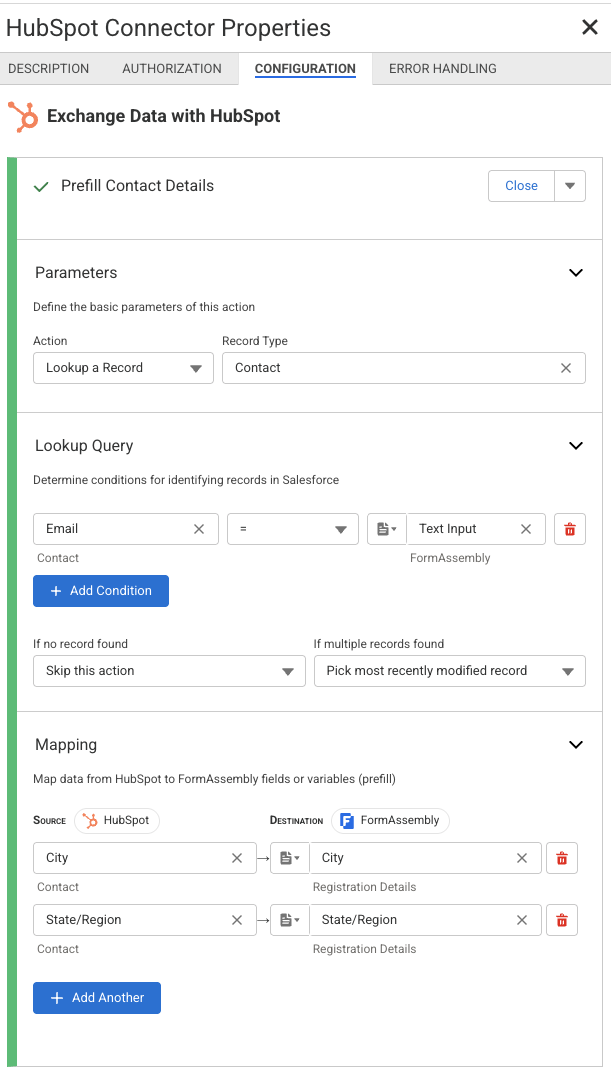Delete the Email lookup condition
This screenshot has height=1074, width=611.
click(570, 529)
